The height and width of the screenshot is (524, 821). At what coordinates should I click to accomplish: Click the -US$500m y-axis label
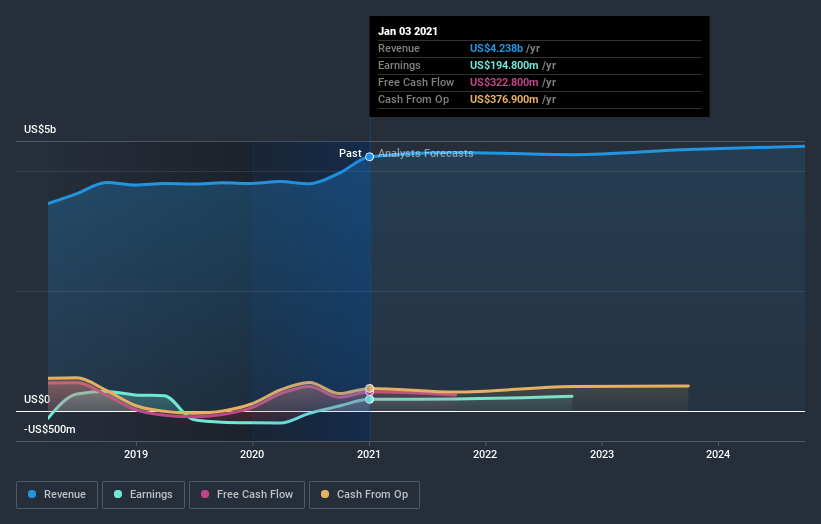tap(50, 429)
